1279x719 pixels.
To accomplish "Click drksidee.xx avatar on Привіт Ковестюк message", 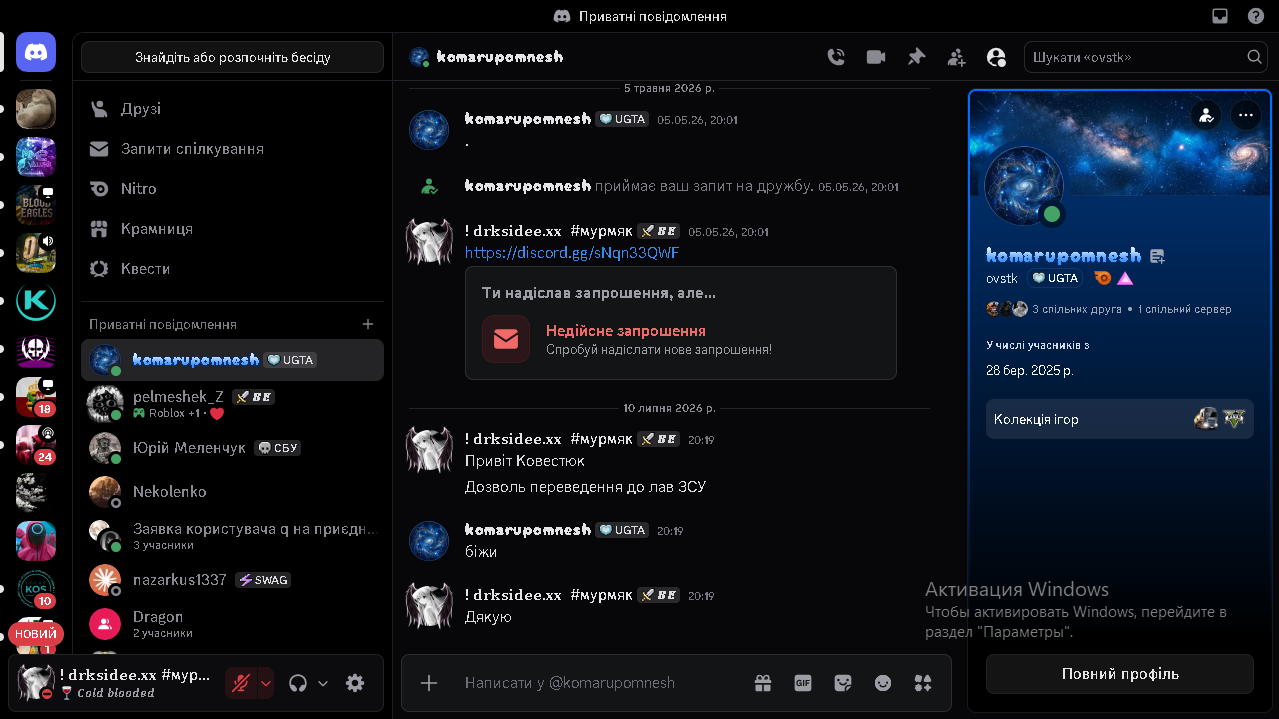I will click(429, 450).
